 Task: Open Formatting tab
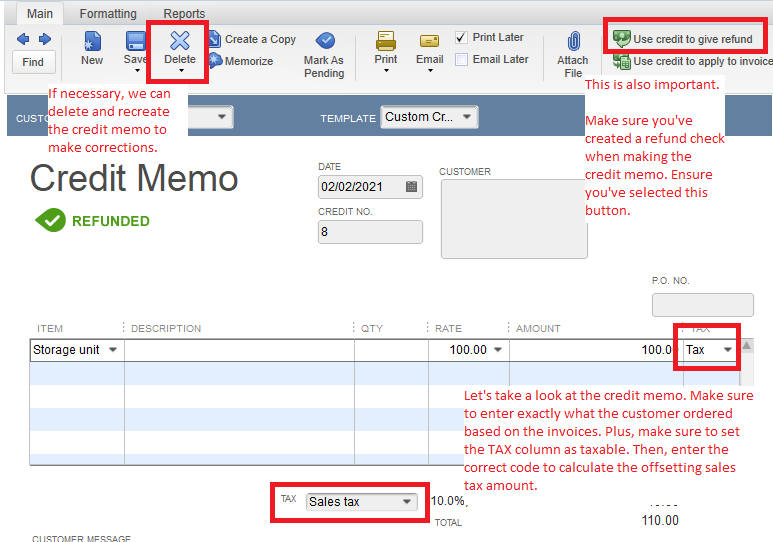(108, 13)
